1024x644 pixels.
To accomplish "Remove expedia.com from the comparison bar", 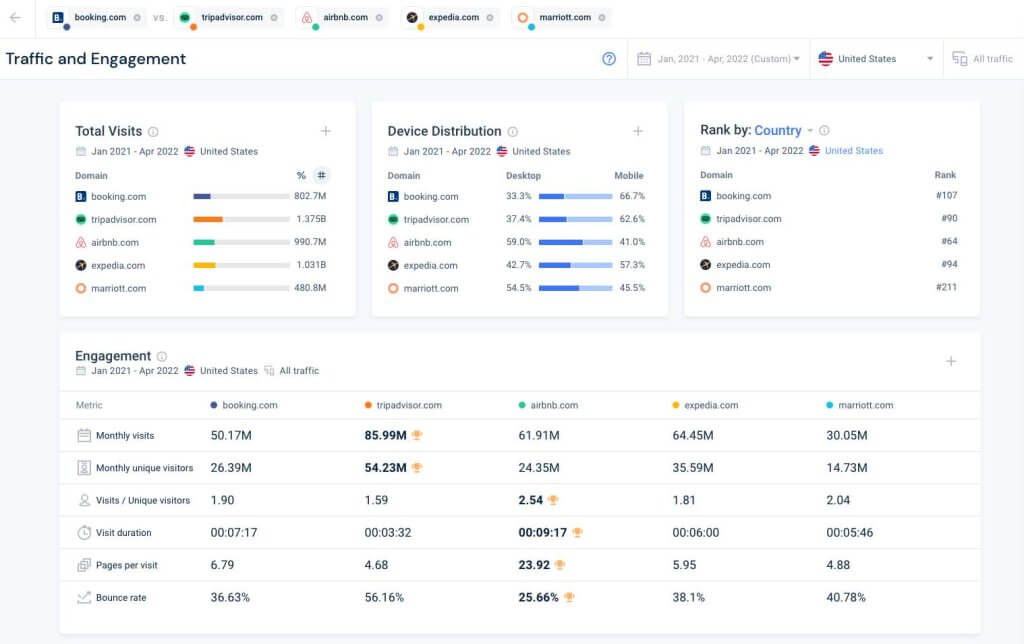I will click(490, 18).
